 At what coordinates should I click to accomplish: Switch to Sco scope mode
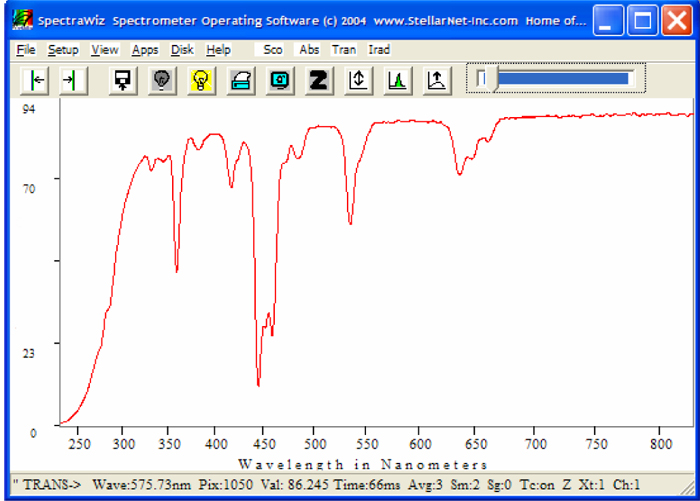(x=273, y=50)
